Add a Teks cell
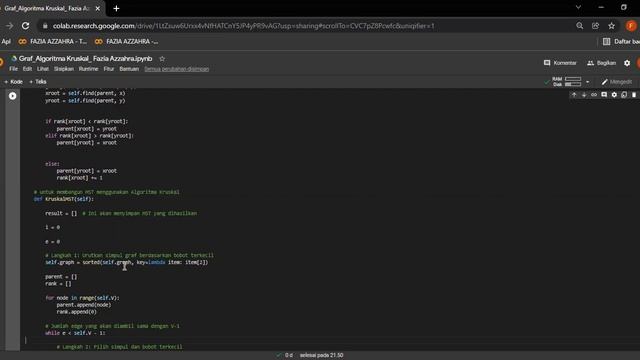640x360 pixels. 38,82
